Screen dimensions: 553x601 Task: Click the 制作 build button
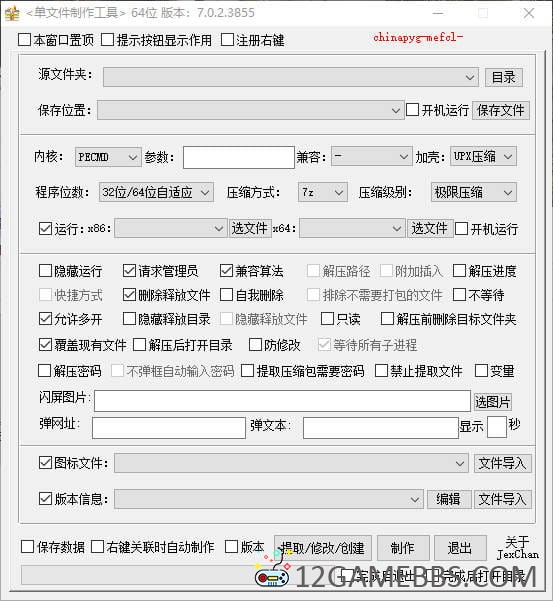coord(403,548)
